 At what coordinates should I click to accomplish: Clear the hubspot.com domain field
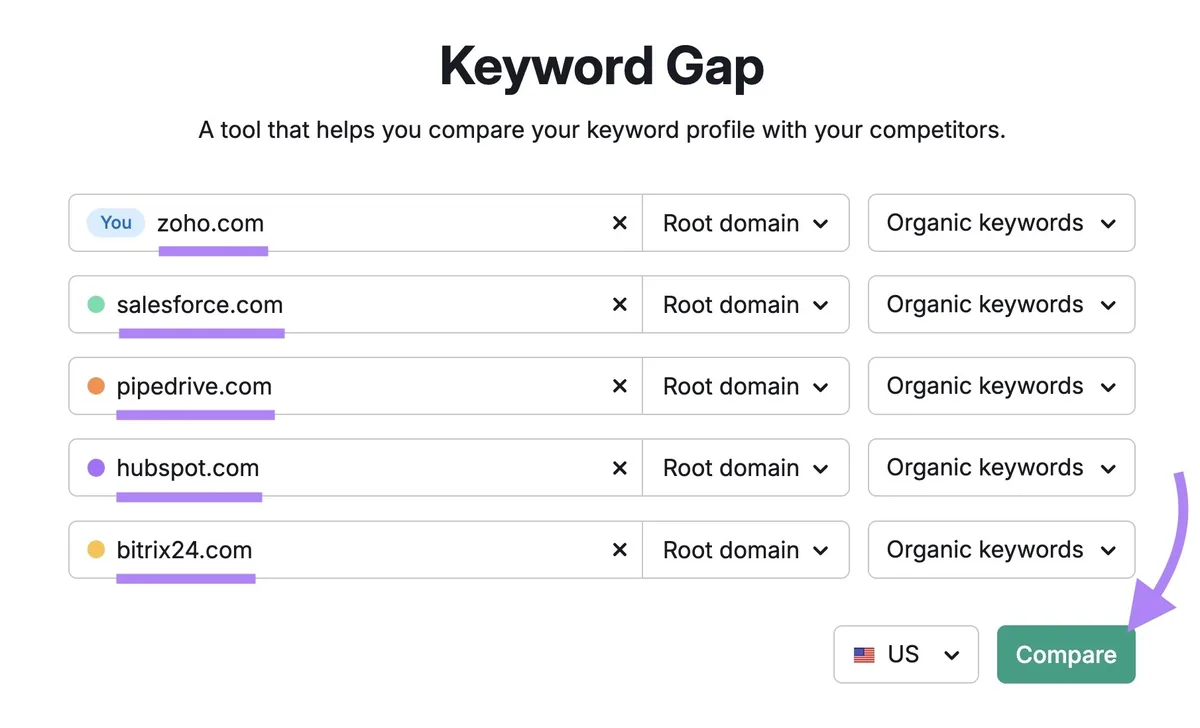coord(620,468)
